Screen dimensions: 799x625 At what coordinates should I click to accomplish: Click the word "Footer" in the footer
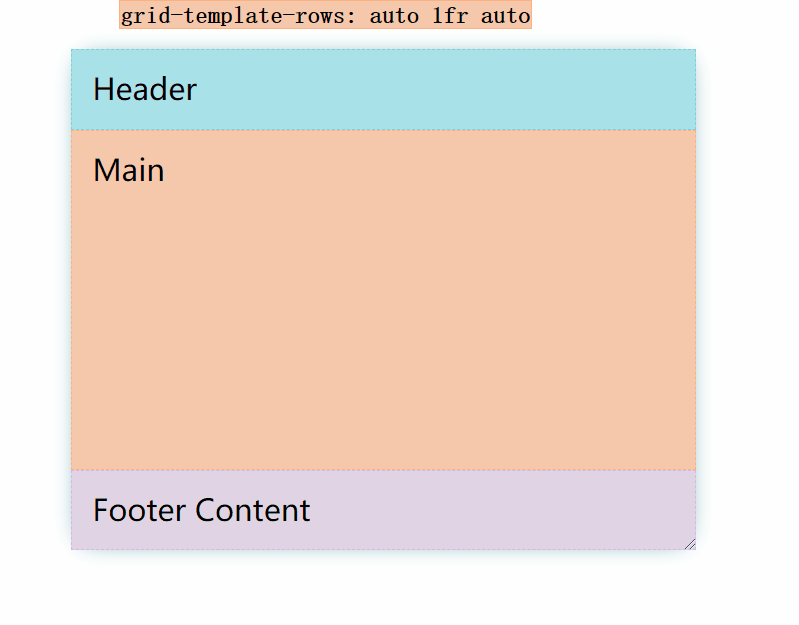pos(140,510)
